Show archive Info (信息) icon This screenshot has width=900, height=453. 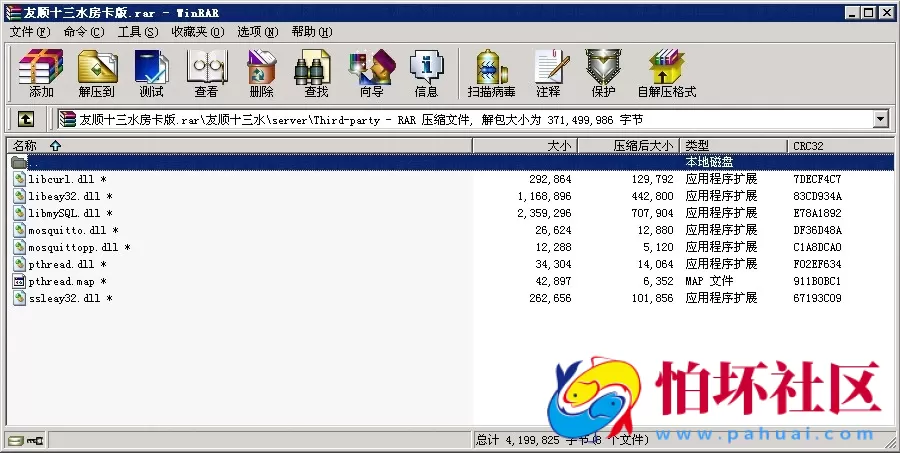pyautogui.click(x=426, y=73)
